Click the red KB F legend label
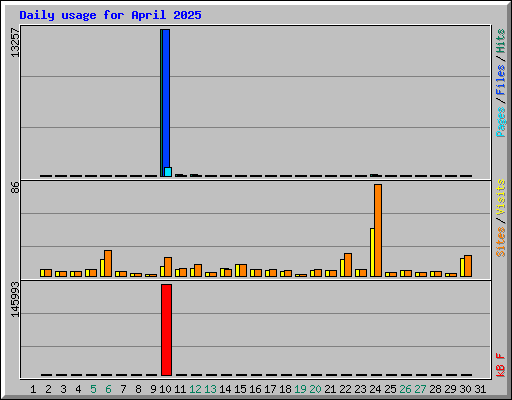 [x=500, y=365]
